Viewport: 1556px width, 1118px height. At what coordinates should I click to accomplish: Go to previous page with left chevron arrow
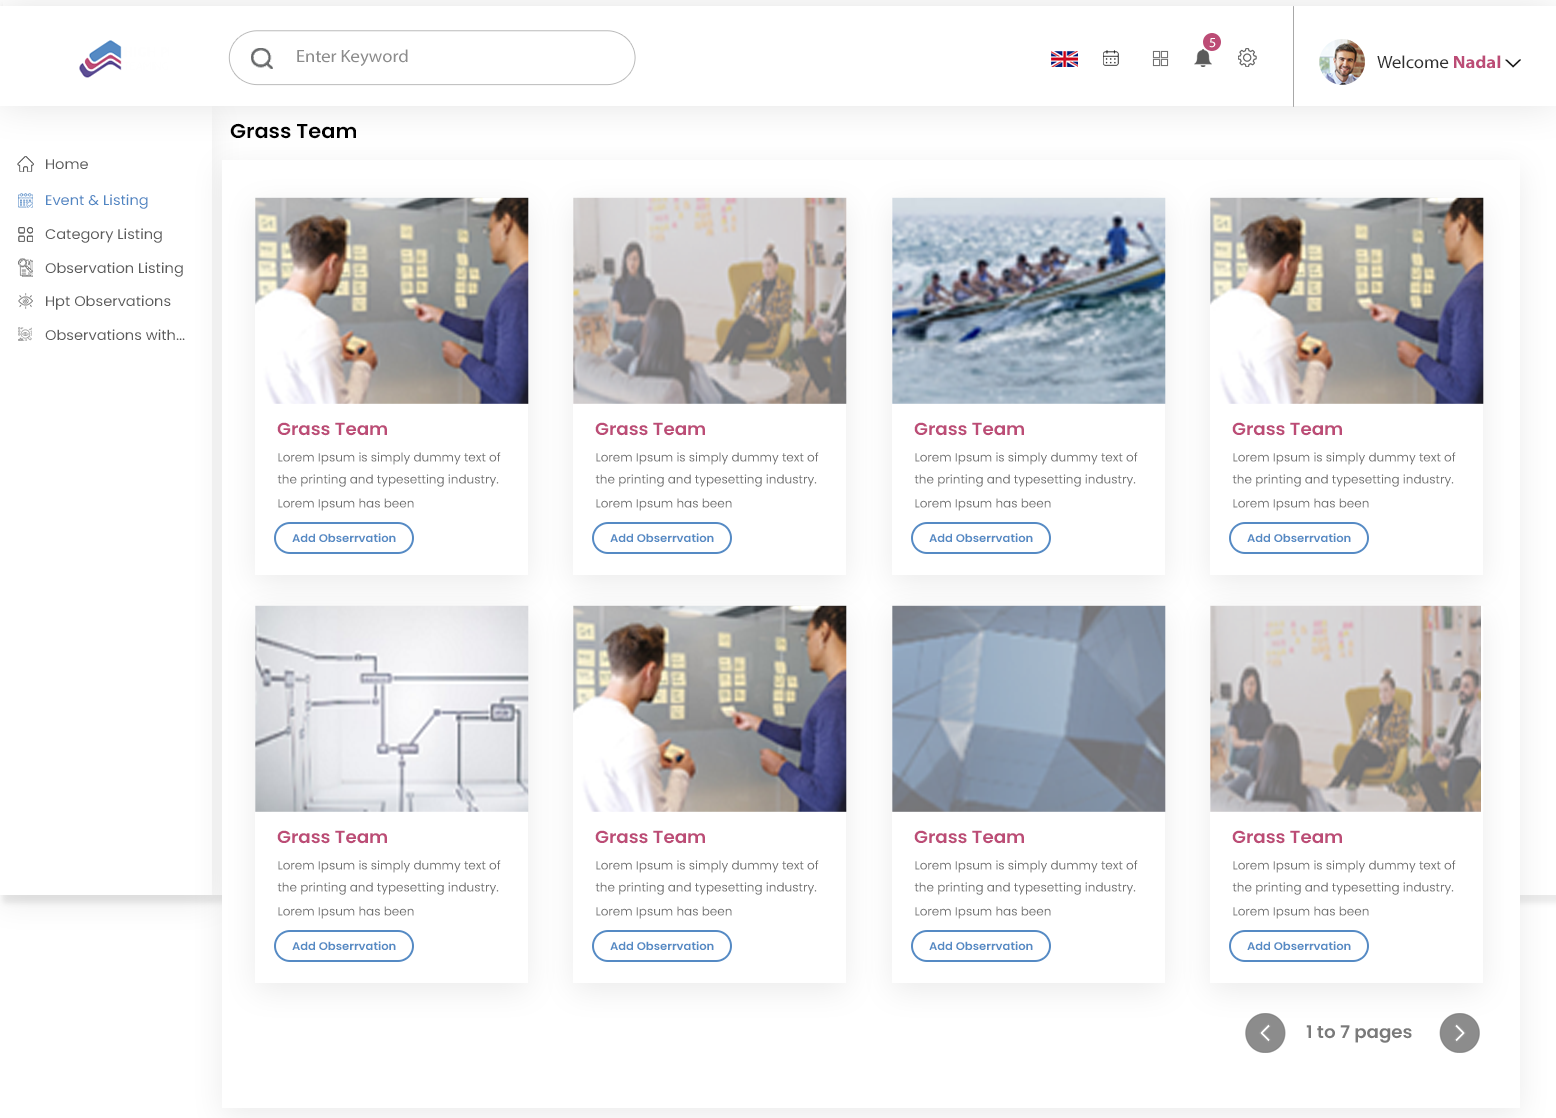[1265, 1032]
